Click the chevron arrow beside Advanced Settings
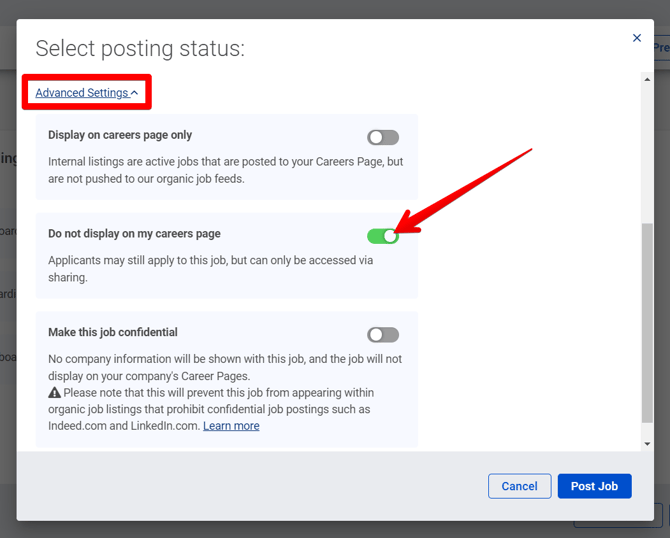 tap(135, 93)
